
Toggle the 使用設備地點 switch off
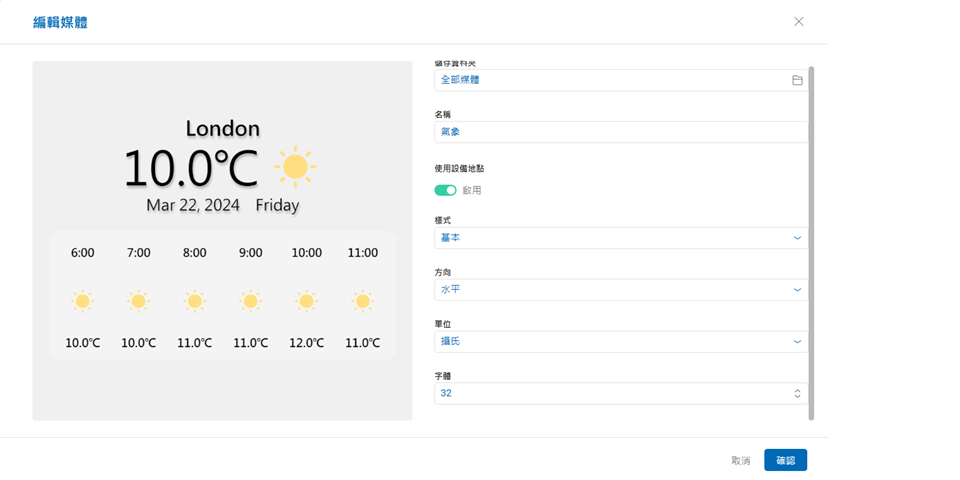[445, 190]
